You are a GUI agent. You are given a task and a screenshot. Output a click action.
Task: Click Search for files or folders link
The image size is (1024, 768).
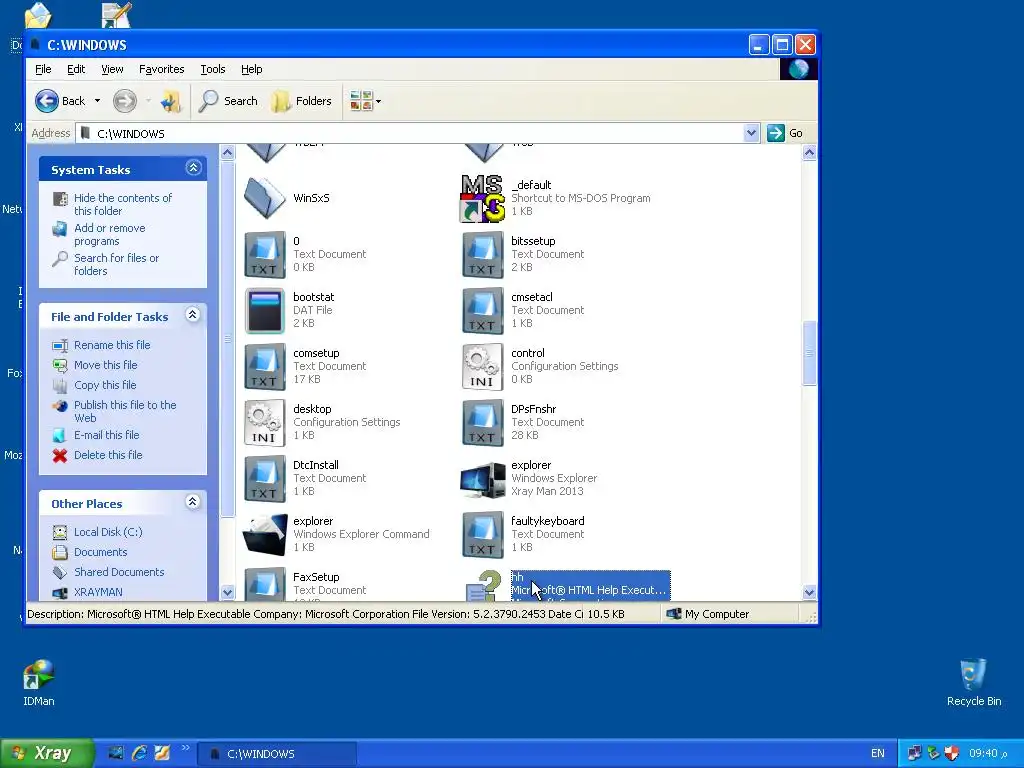(x=116, y=264)
